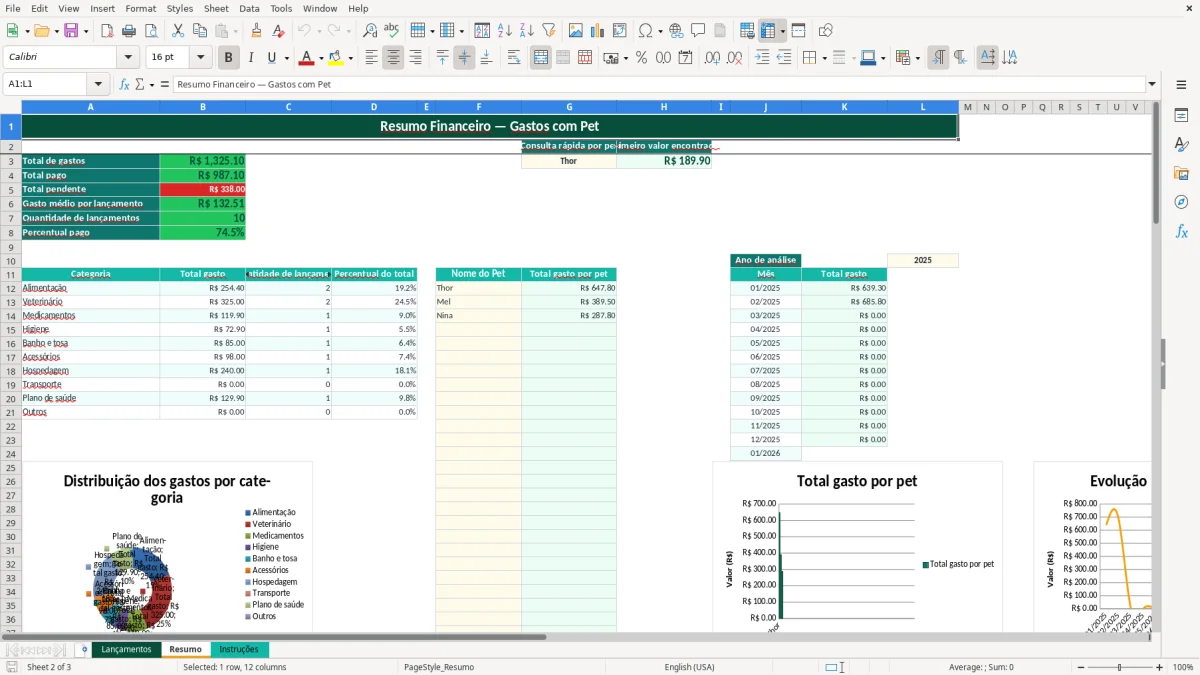Expand Name Box dropdown arrow

pyautogui.click(x=98, y=84)
